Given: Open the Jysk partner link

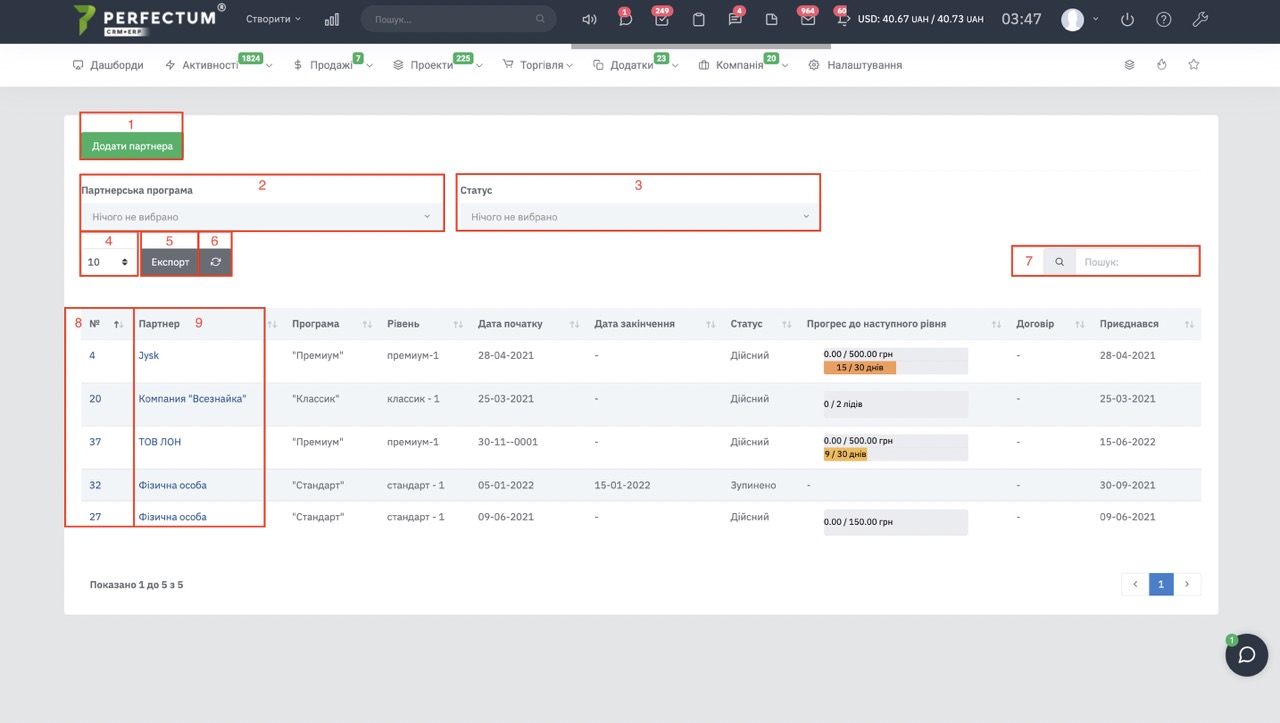Looking at the screenshot, I should click(149, 355).
